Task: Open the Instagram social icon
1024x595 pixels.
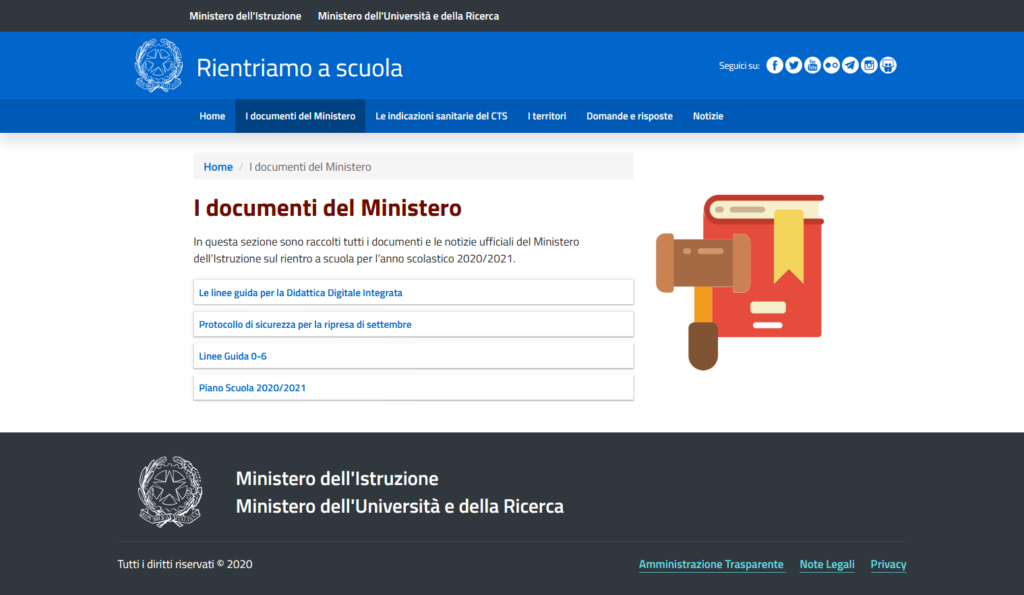Action: coord(869,65)
